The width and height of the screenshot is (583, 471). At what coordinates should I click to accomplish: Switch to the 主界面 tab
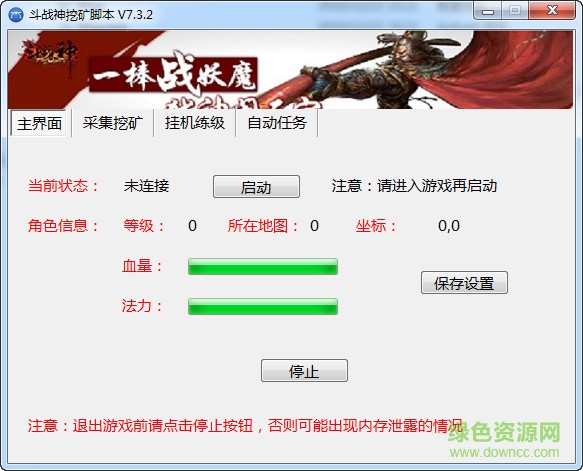pyautogui.click(x=40, y=123)
